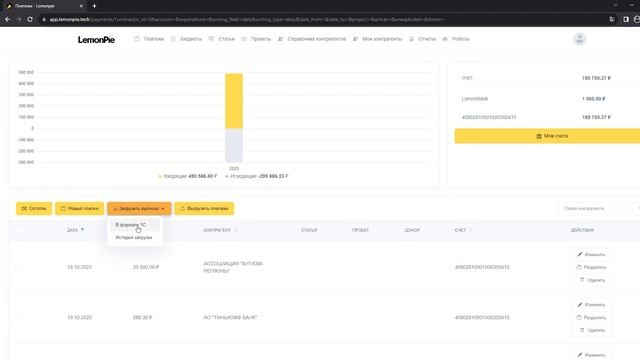Click the yellow incoming bar in the chart
The image size is (640, 360).
234,101
